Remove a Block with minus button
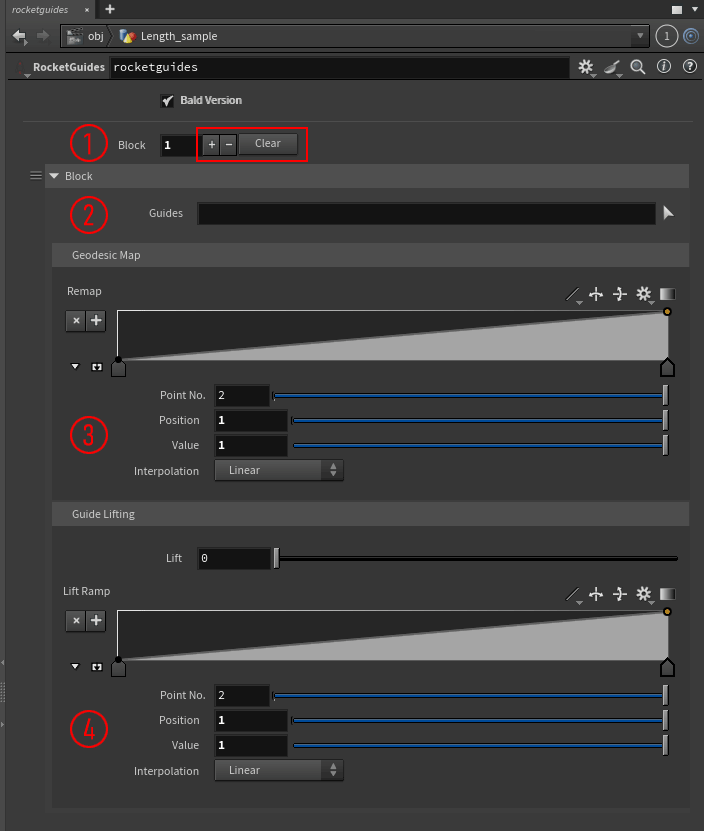The width and height of the screenshot is (704, 831). 228,144
